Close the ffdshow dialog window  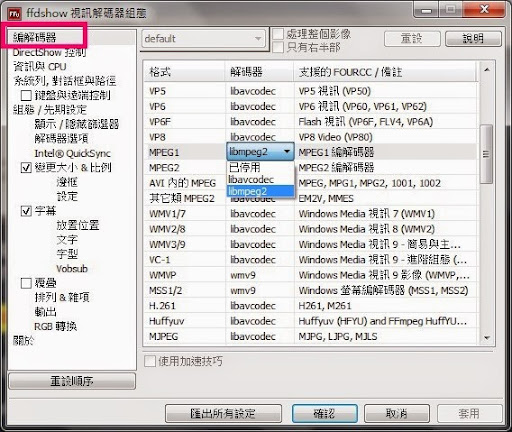(x=484, y=9)
